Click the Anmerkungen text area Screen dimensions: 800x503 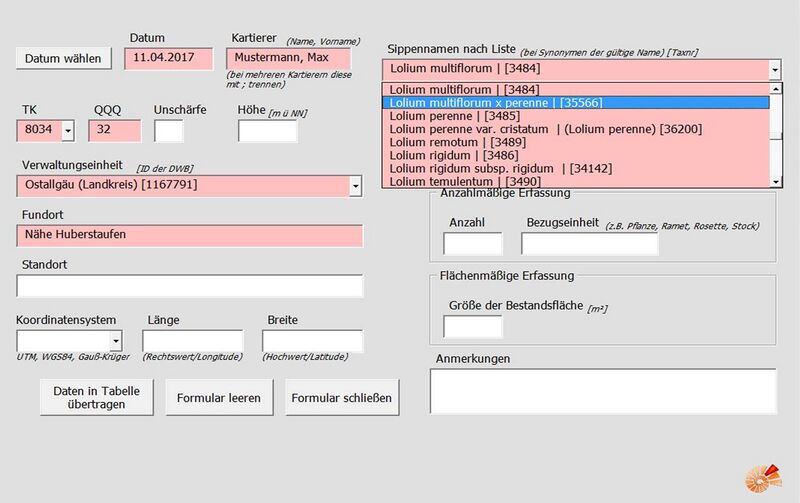[x=604, y=391]
